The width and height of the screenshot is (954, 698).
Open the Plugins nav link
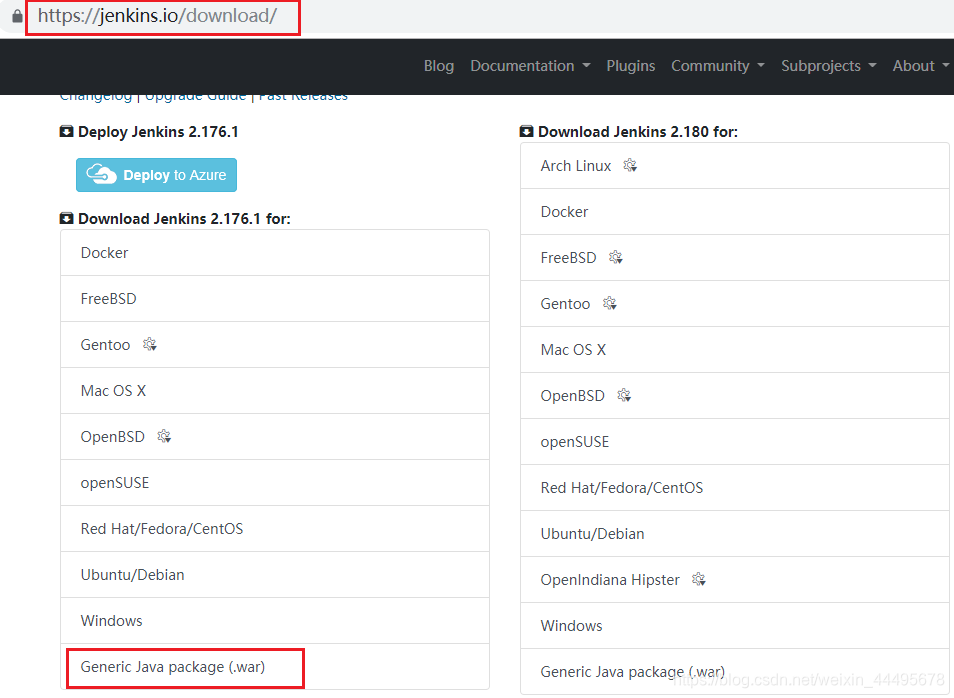tap(630, 66)
